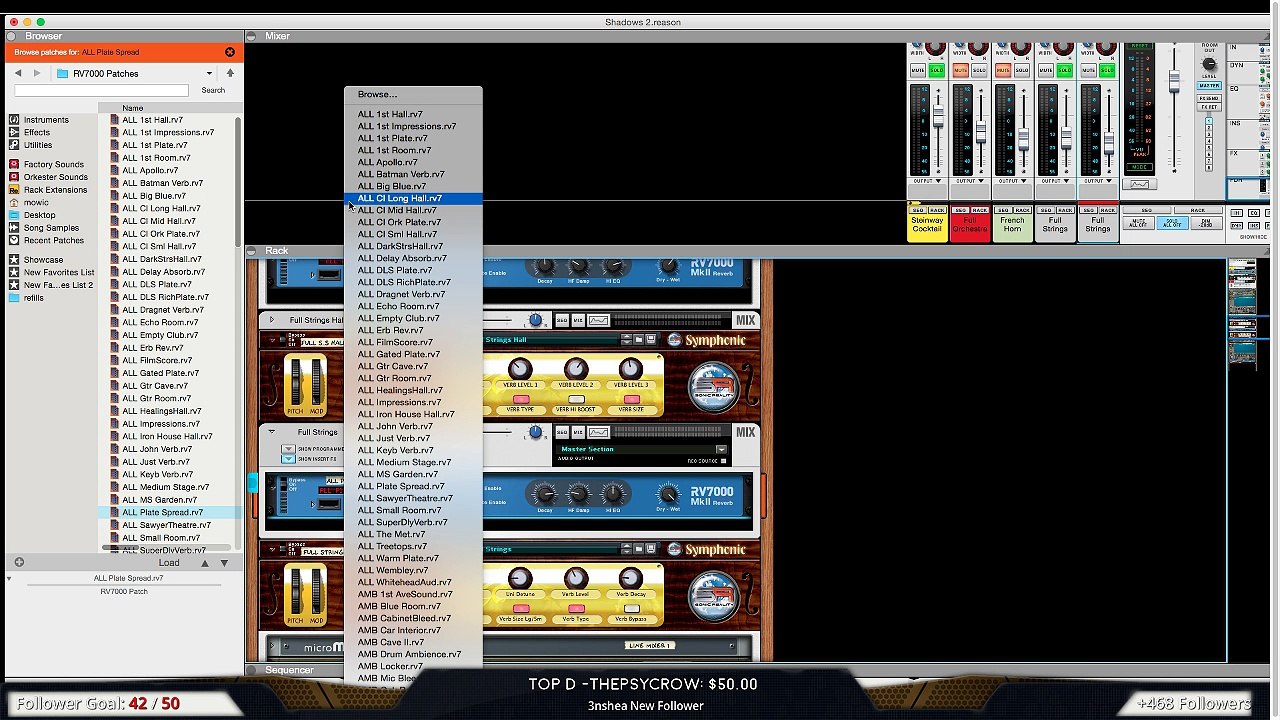Expand the Full Strings Hall mix channel

[x=271, y=320]
